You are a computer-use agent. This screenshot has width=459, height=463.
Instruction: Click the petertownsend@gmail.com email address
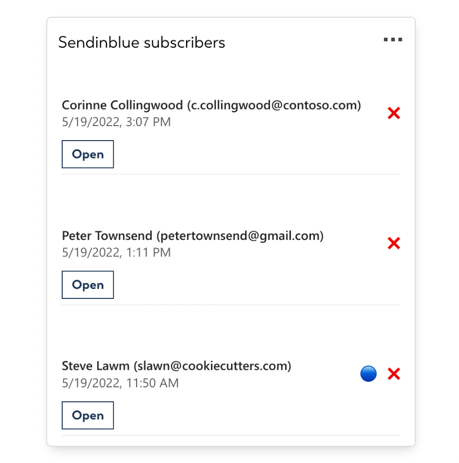(x=240, y=236)
